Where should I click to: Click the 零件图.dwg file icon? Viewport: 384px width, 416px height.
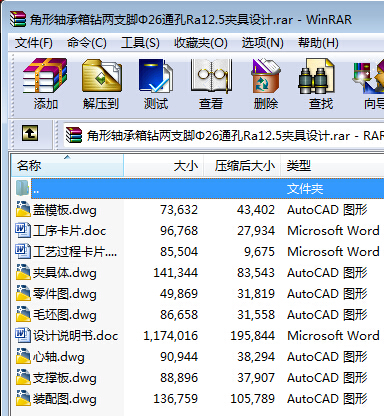(x=23, y=293)
